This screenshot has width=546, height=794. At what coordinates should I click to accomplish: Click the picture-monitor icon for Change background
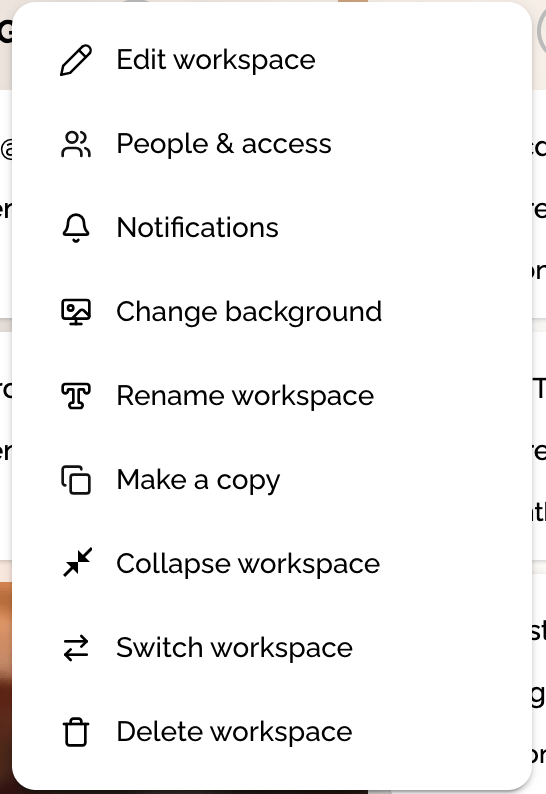click(76, 312)
